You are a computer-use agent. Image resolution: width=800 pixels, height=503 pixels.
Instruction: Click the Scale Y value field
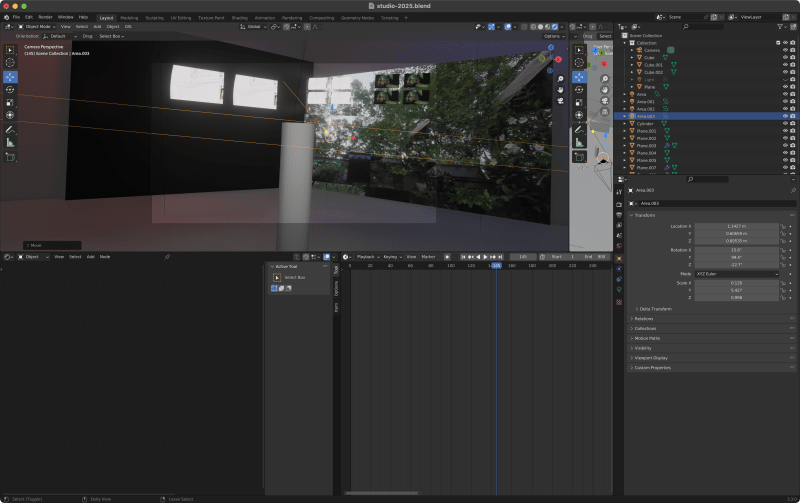[x=736, y=290]
